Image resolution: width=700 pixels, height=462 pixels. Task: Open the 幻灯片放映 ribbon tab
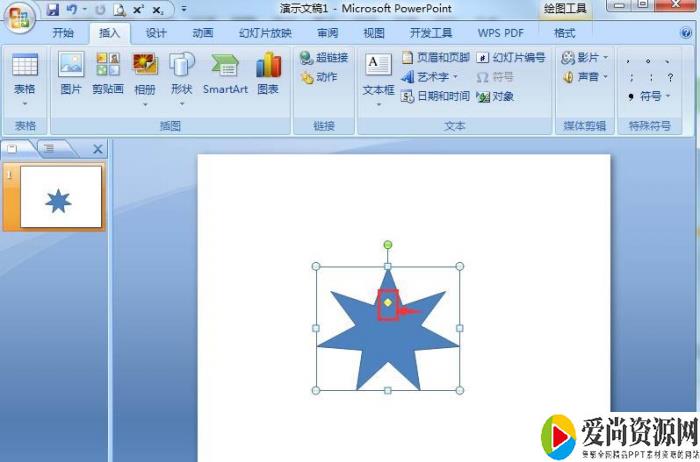tap(265, 32)
